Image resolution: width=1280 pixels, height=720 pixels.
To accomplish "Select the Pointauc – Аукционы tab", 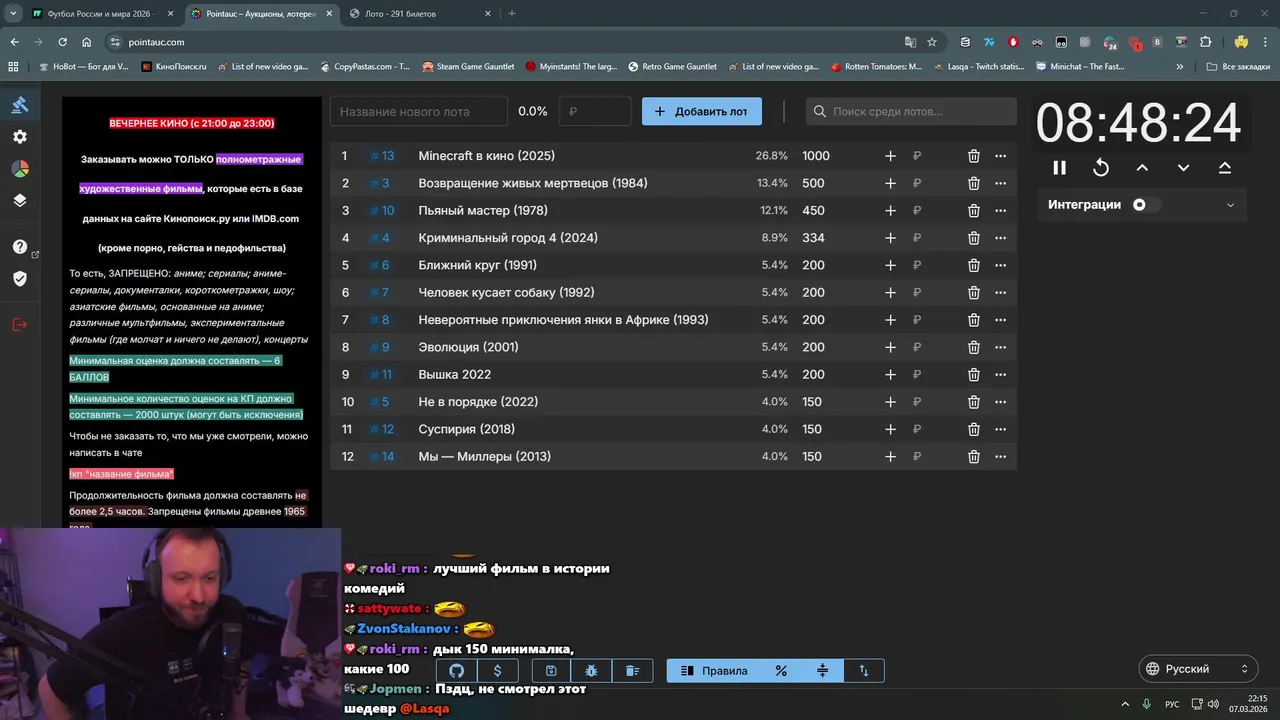I will [260, 14].
